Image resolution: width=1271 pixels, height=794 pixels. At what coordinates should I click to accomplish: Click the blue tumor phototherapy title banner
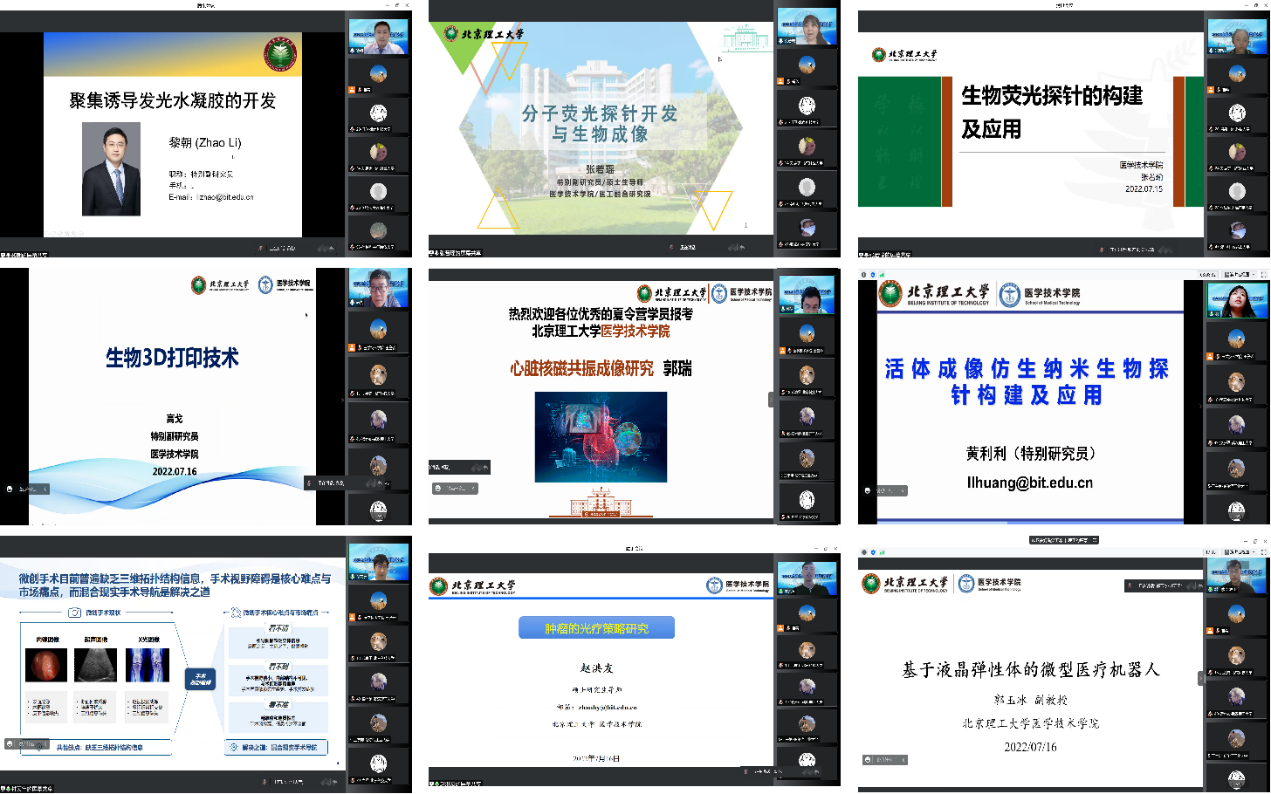coord(596,628)
